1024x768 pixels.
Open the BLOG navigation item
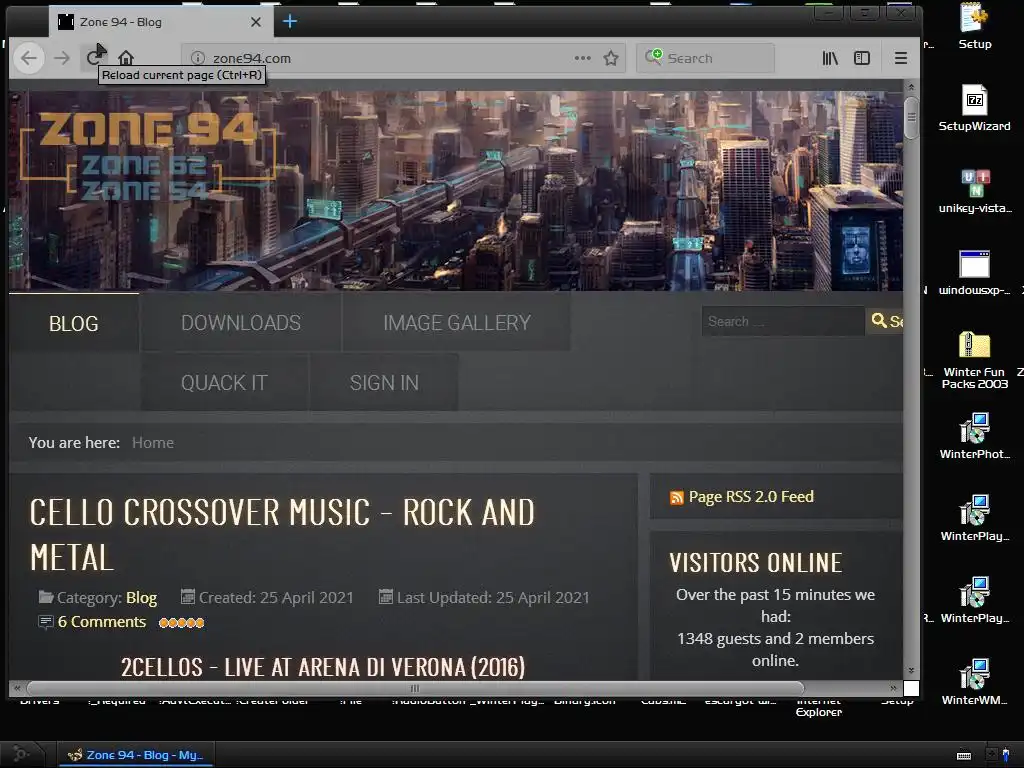coord(74,323)
